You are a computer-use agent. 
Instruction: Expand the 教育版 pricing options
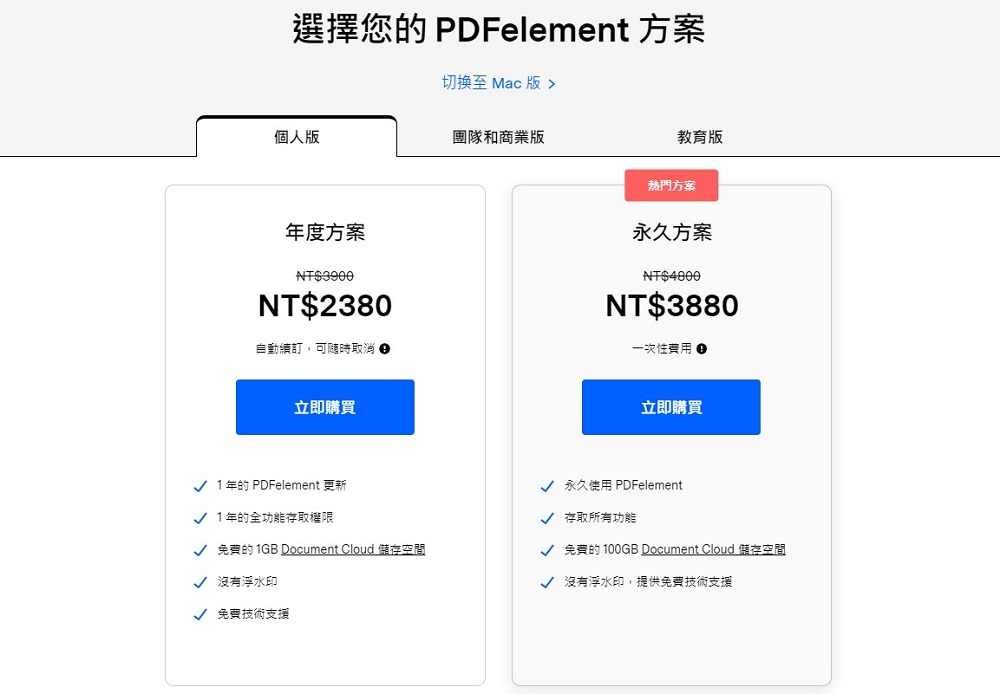[702, 137]
